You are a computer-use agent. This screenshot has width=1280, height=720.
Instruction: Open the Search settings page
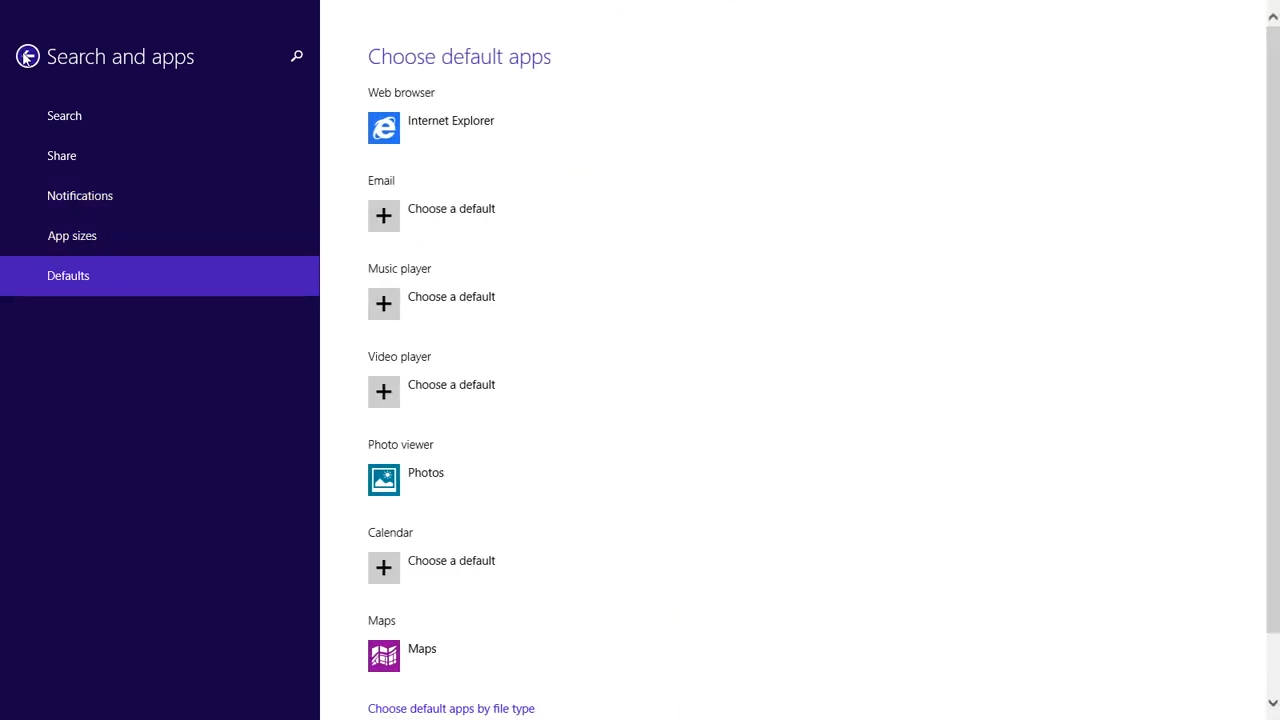coord(64,116)
